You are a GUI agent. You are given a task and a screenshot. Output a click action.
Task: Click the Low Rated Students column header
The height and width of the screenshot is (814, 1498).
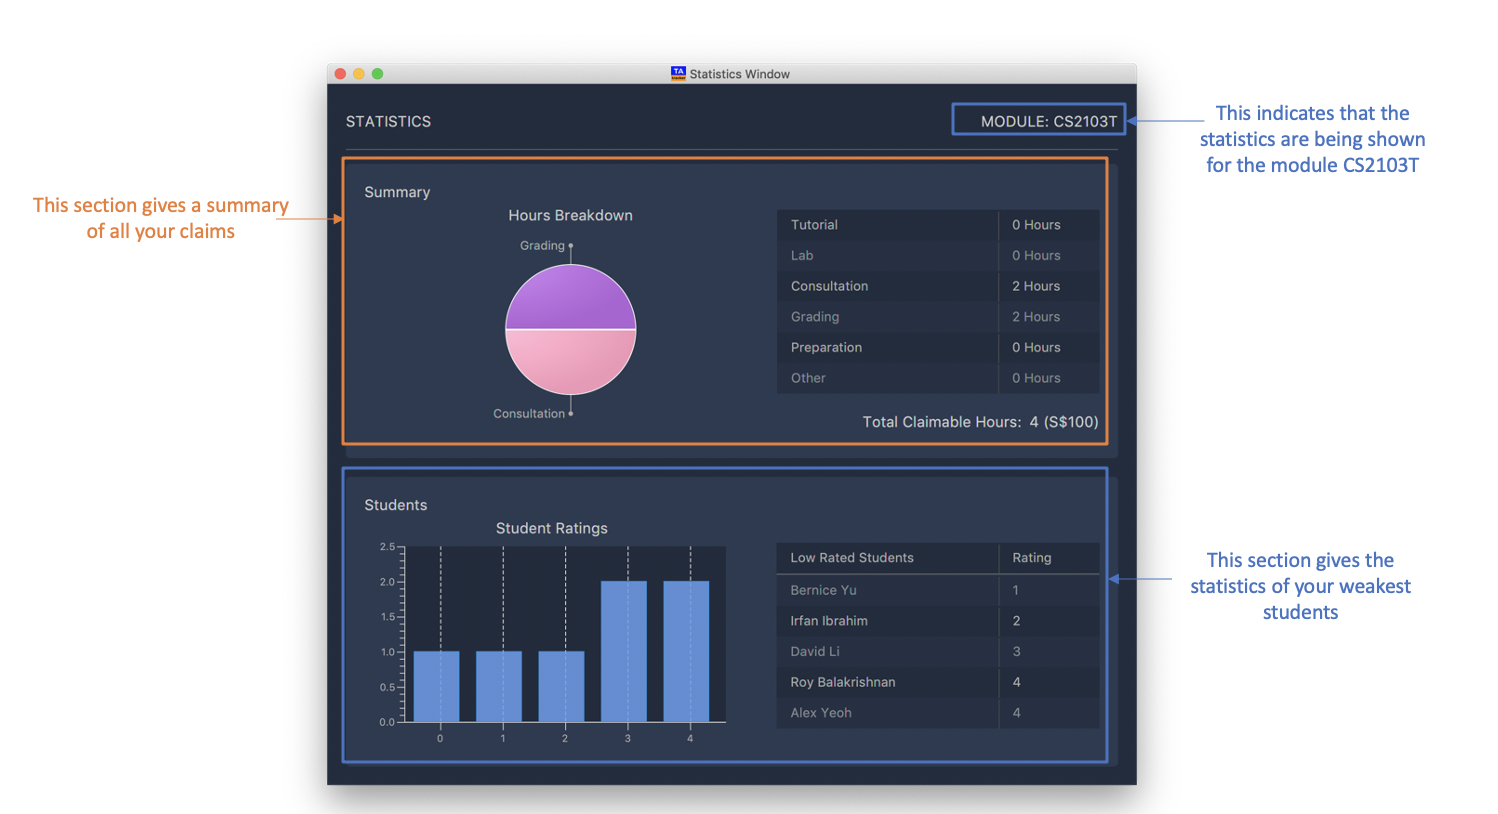pyautogui.click(x=887, y=558)
